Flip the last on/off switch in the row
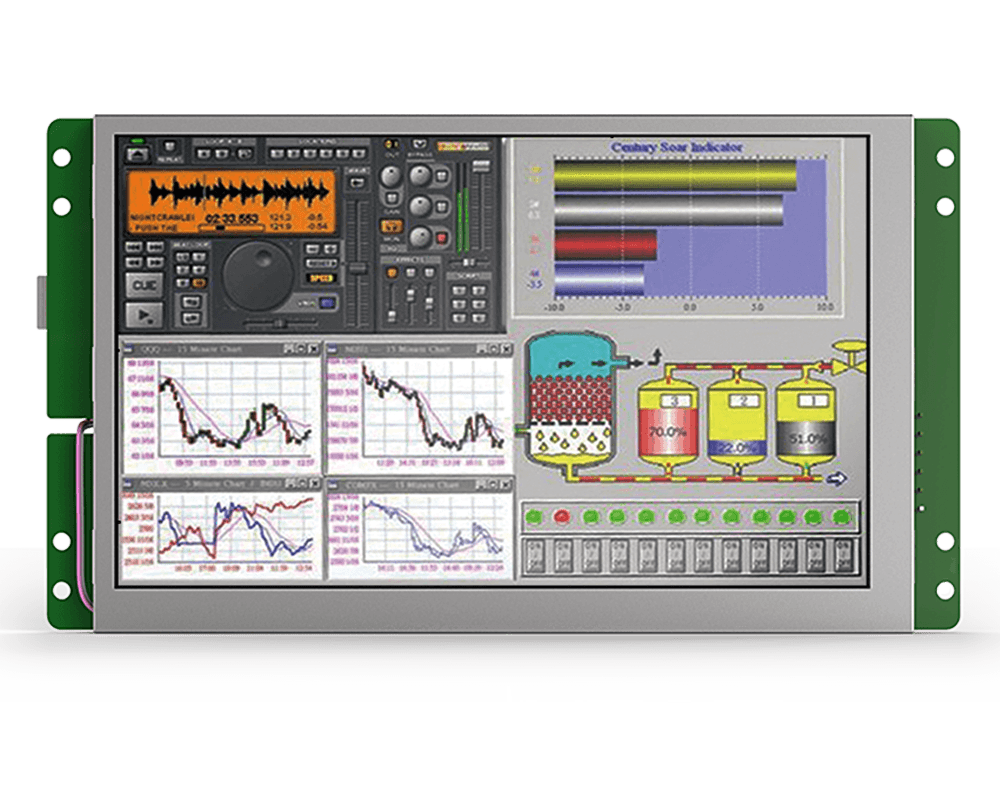 point(843,556)
